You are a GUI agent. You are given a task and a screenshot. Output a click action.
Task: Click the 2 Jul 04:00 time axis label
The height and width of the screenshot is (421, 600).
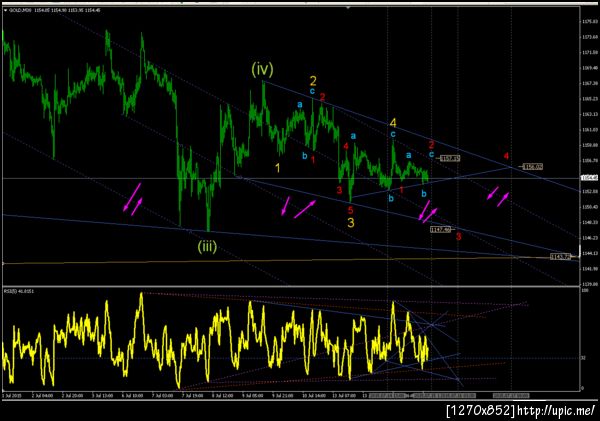coord(42,395)
